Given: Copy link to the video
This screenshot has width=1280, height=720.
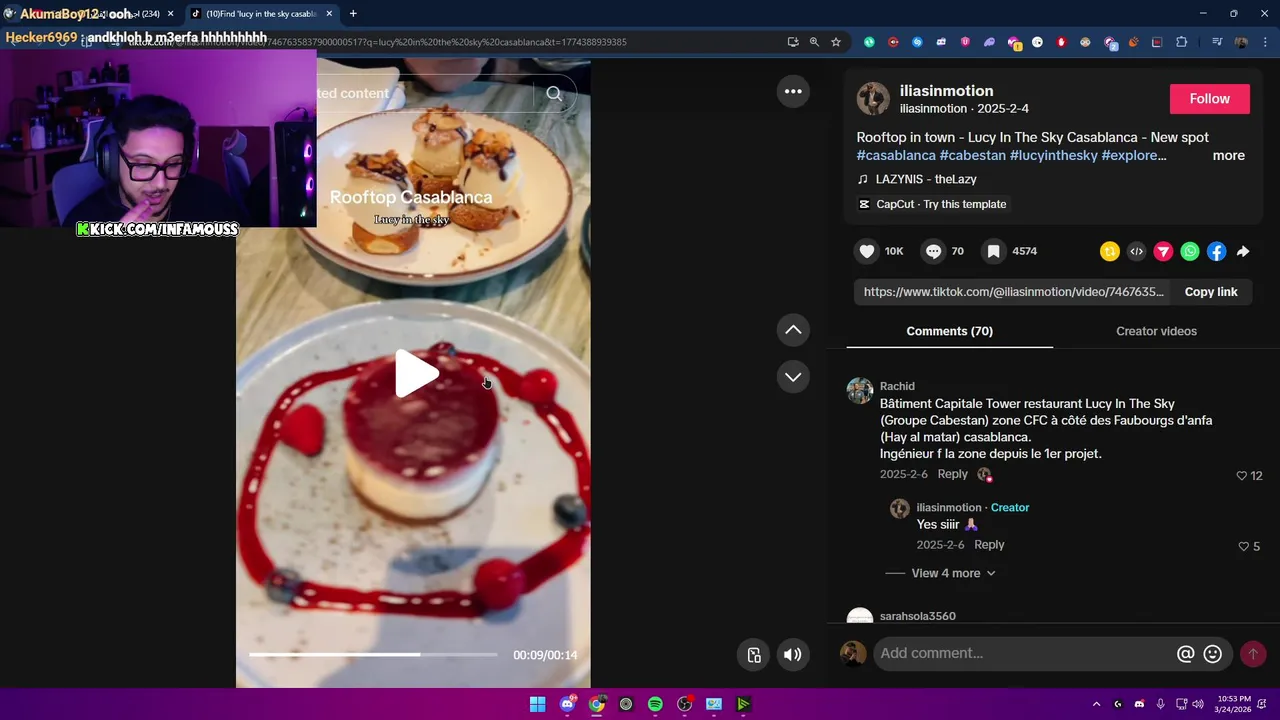Looking at the screenshot, I should (1211, 292).
